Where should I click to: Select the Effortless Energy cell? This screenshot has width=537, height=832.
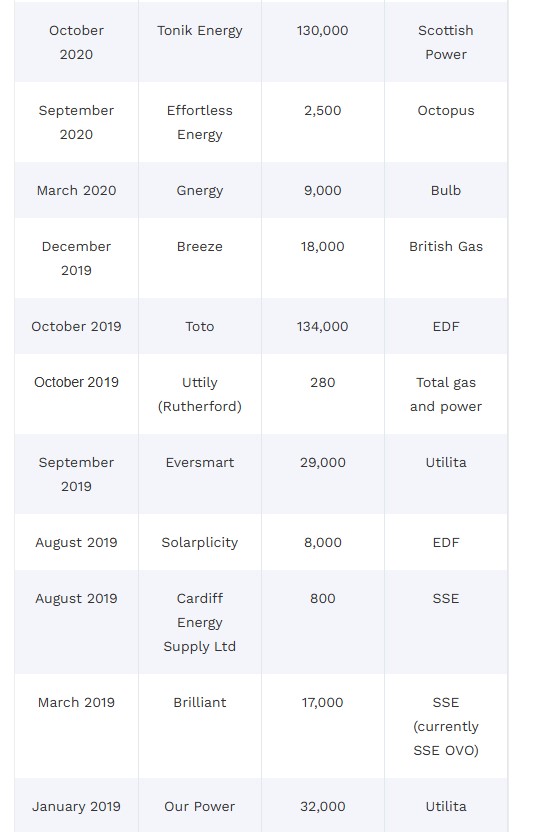(x=200, y=123)
